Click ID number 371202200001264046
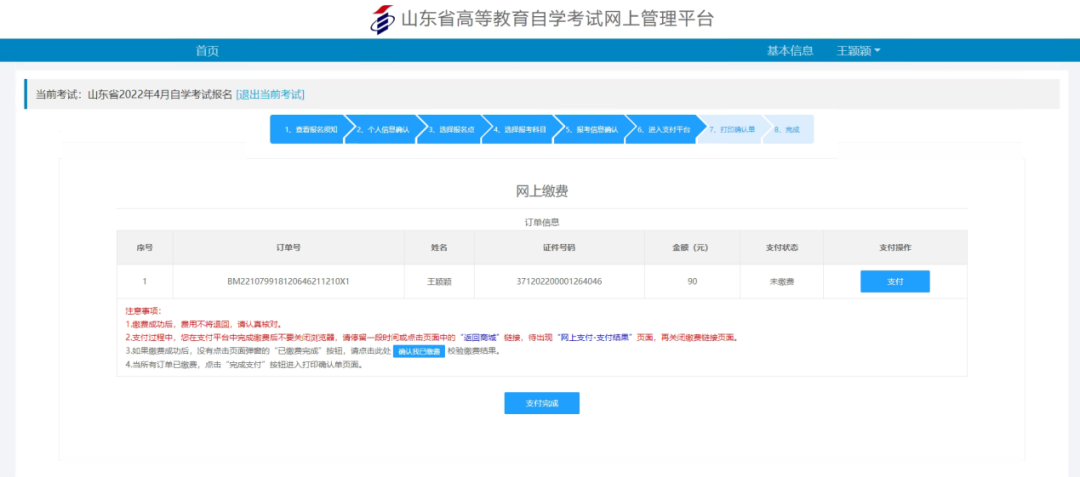This screenshot has height=477, width=1080. [x=559, y=282]
